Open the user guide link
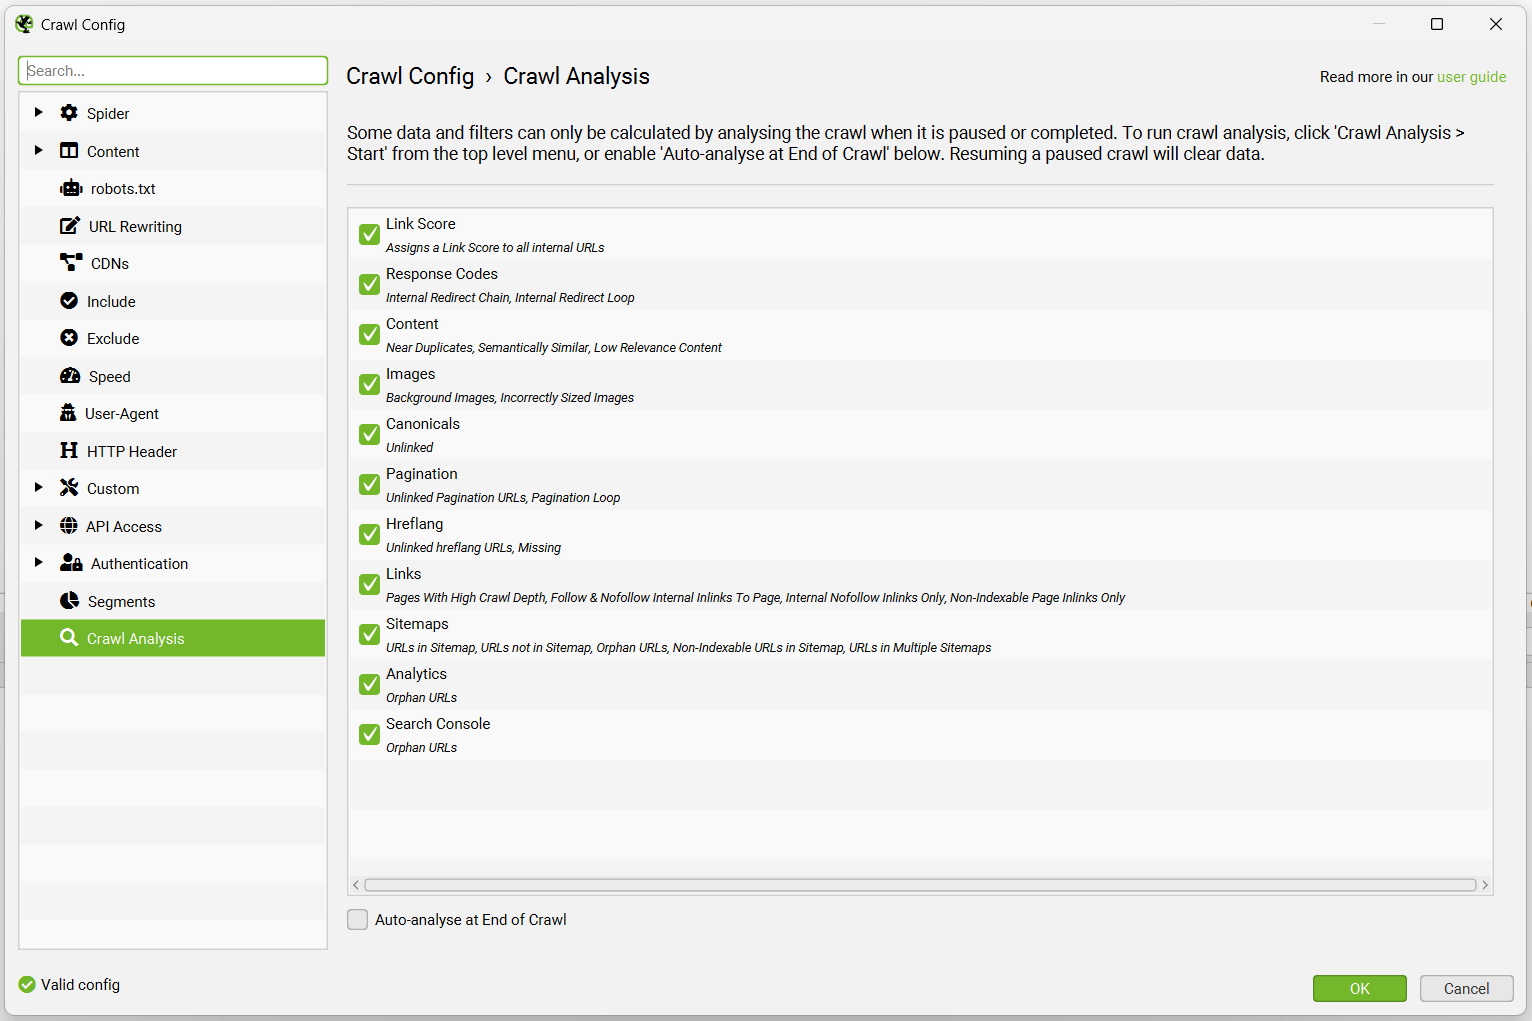The image size is (1532, 1021). coord(1471,76)
